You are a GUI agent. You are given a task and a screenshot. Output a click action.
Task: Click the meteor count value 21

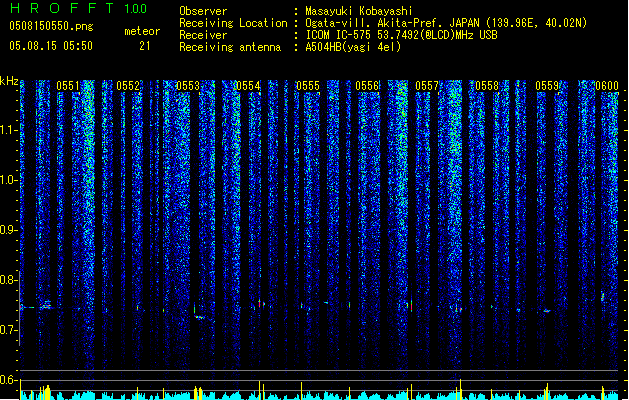pos(144,46)
